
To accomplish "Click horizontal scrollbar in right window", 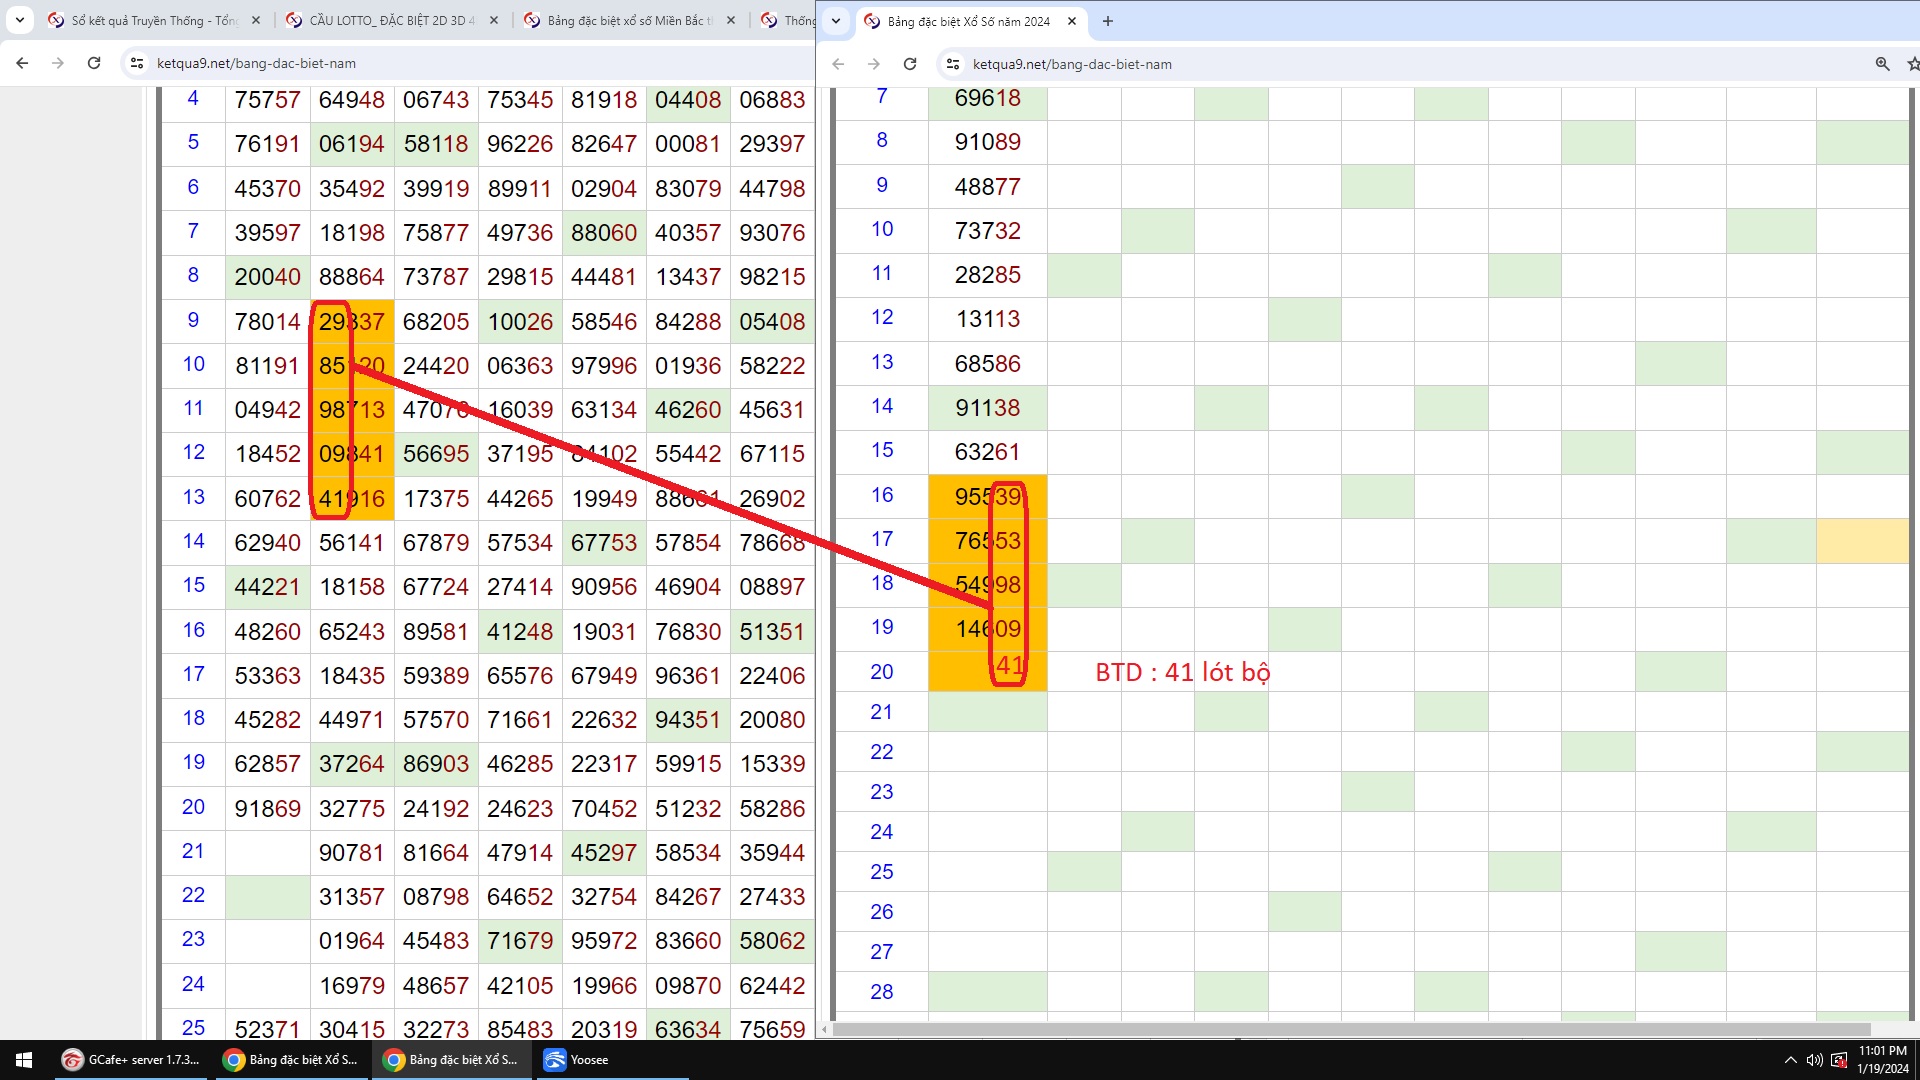I will [1350, 1029].
